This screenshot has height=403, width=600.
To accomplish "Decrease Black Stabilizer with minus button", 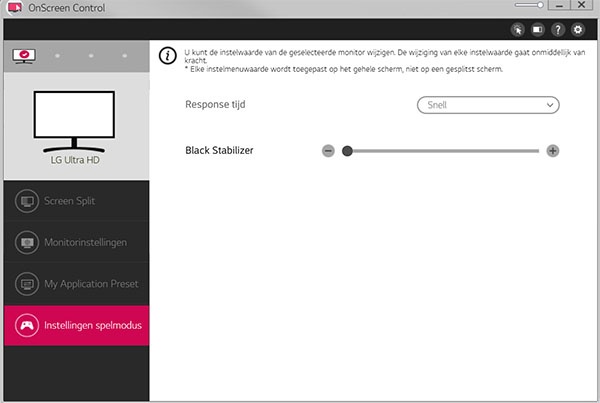I will (328, 151).
